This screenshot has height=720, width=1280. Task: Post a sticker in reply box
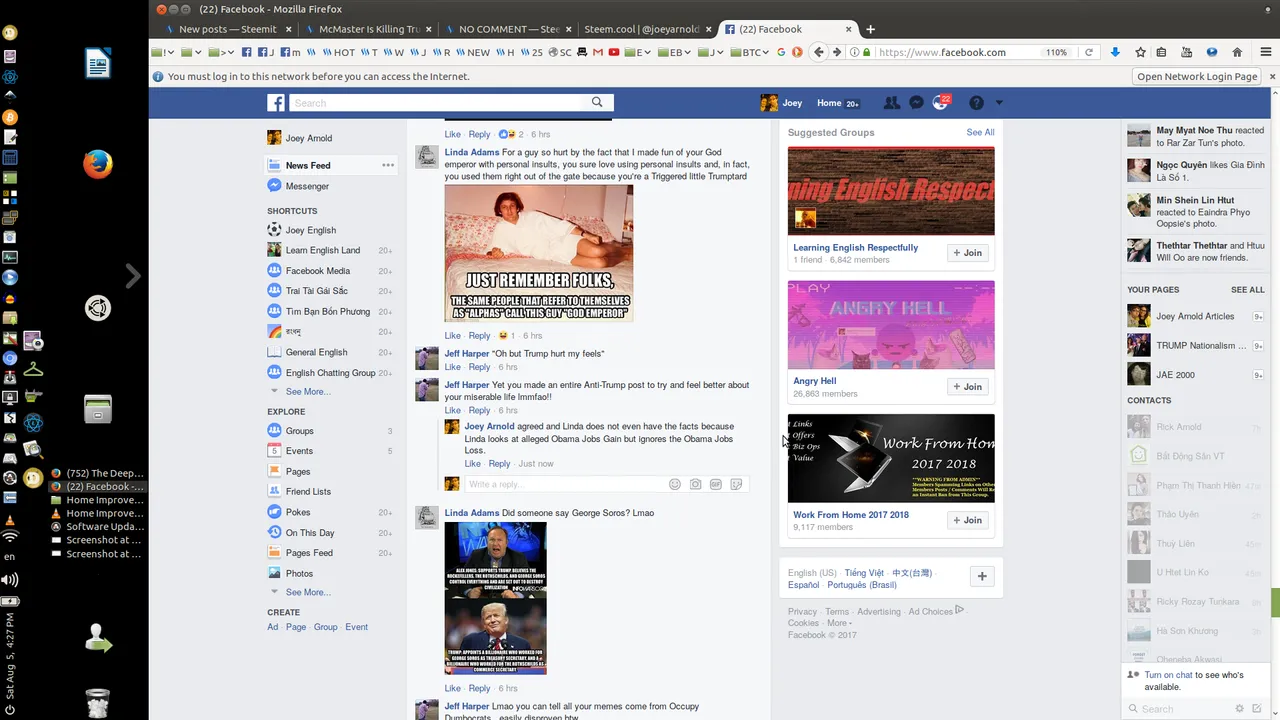tap(737, 484)
